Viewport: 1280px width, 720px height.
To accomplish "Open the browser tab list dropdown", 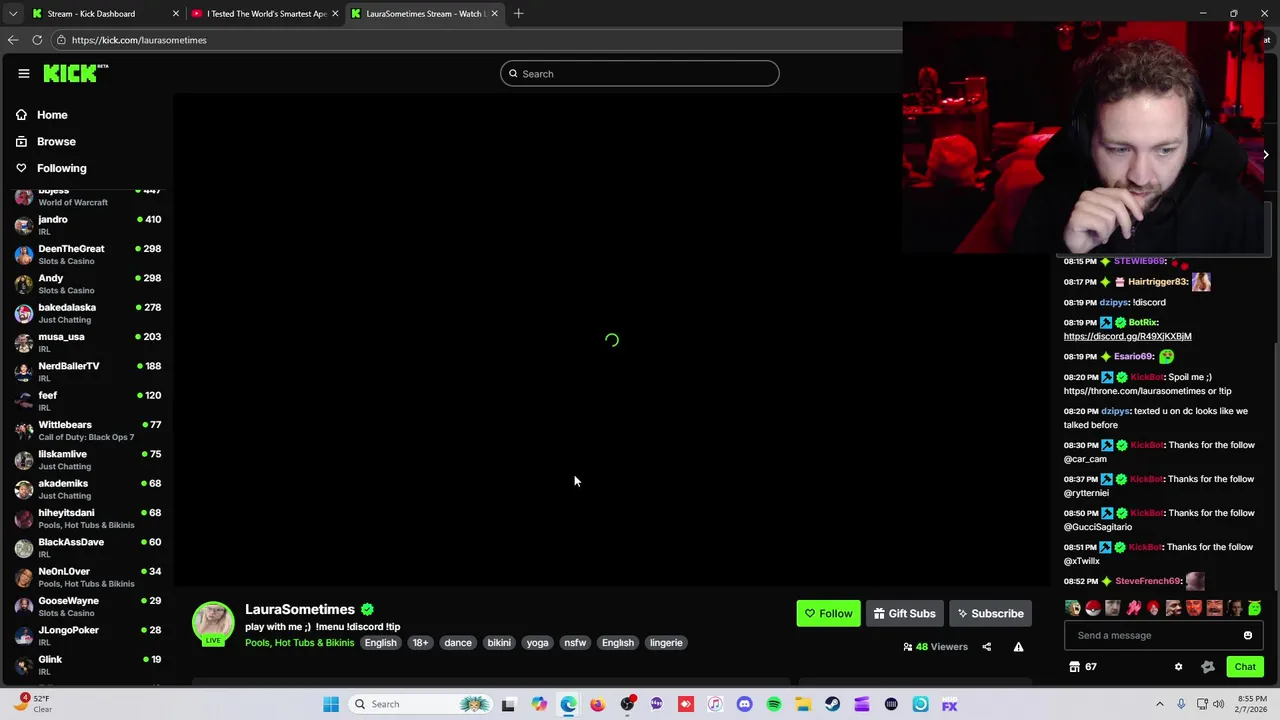I will click(x=12, y=14).
